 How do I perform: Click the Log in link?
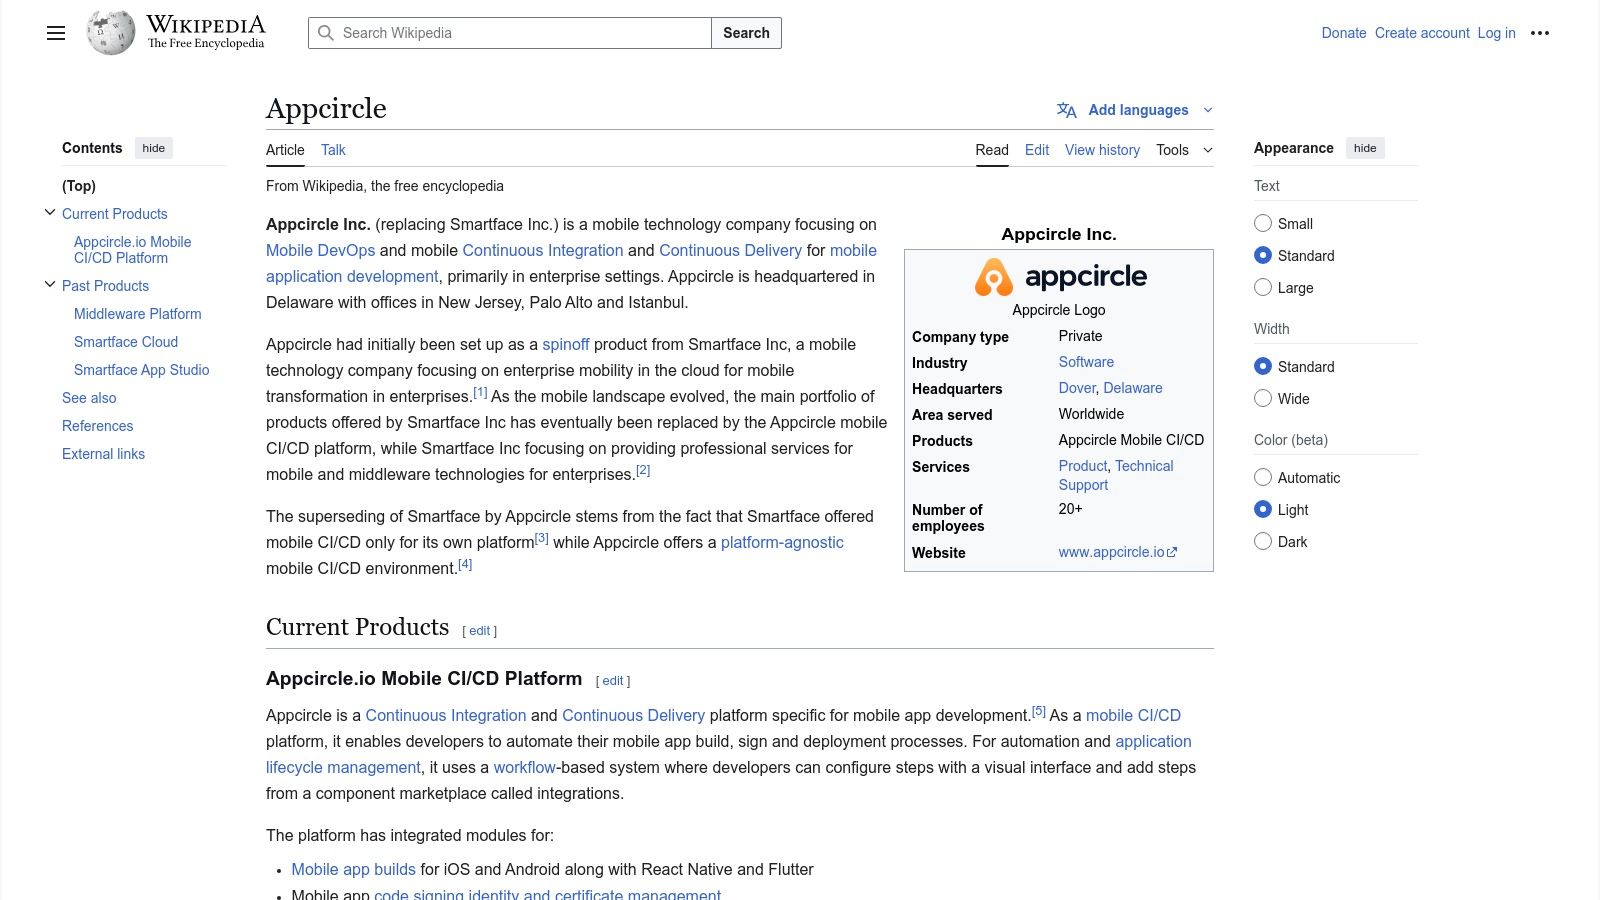pos(1497,33)
